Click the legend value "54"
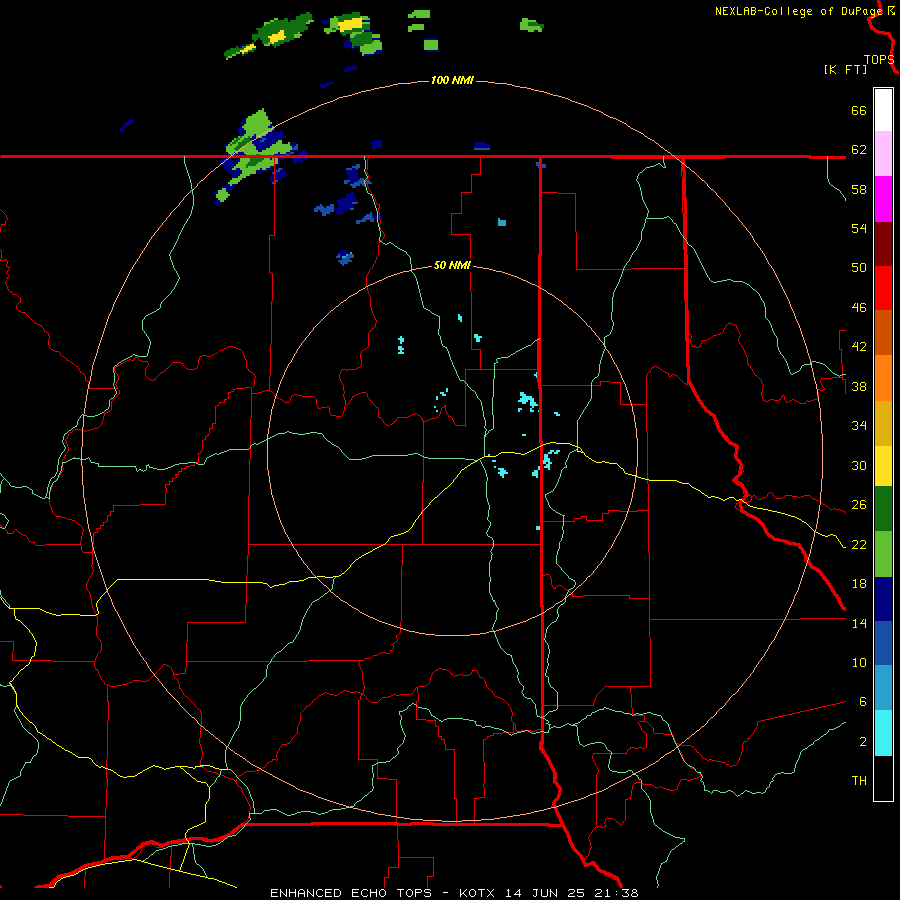 pos(859,228)
